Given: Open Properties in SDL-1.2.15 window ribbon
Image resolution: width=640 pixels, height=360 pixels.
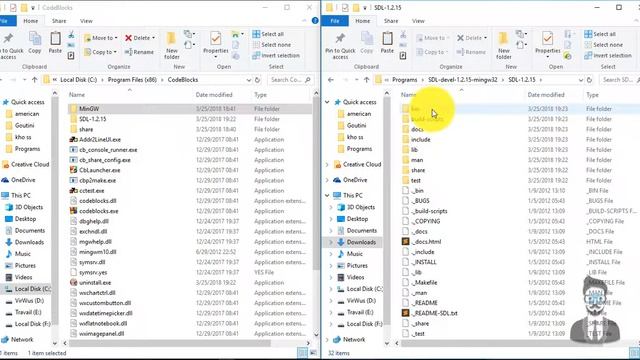Looking at the screenshot, I should 547,44.
